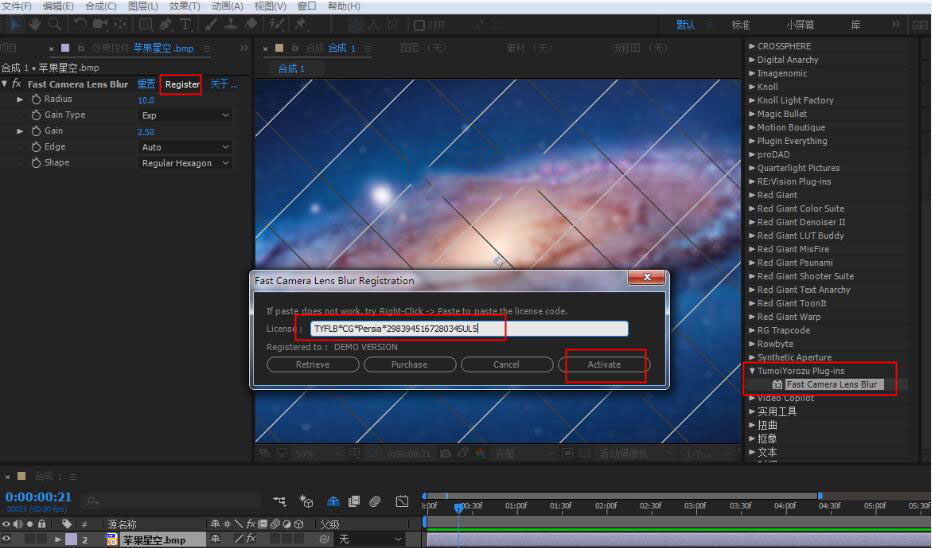
Task: Collapse the Fast Camera Lens Blur effect
Action: [5, 84]
